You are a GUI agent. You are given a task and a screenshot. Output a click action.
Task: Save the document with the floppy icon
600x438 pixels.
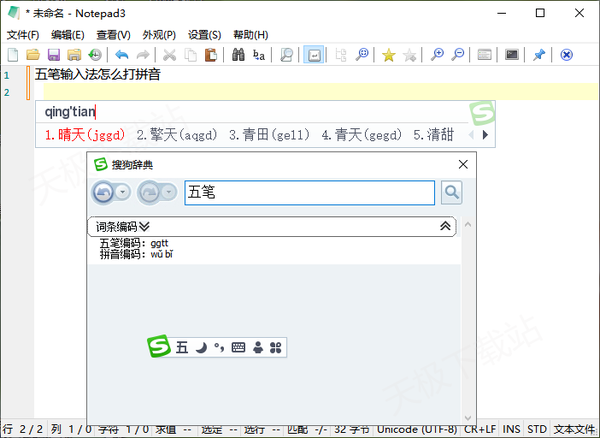54,55
